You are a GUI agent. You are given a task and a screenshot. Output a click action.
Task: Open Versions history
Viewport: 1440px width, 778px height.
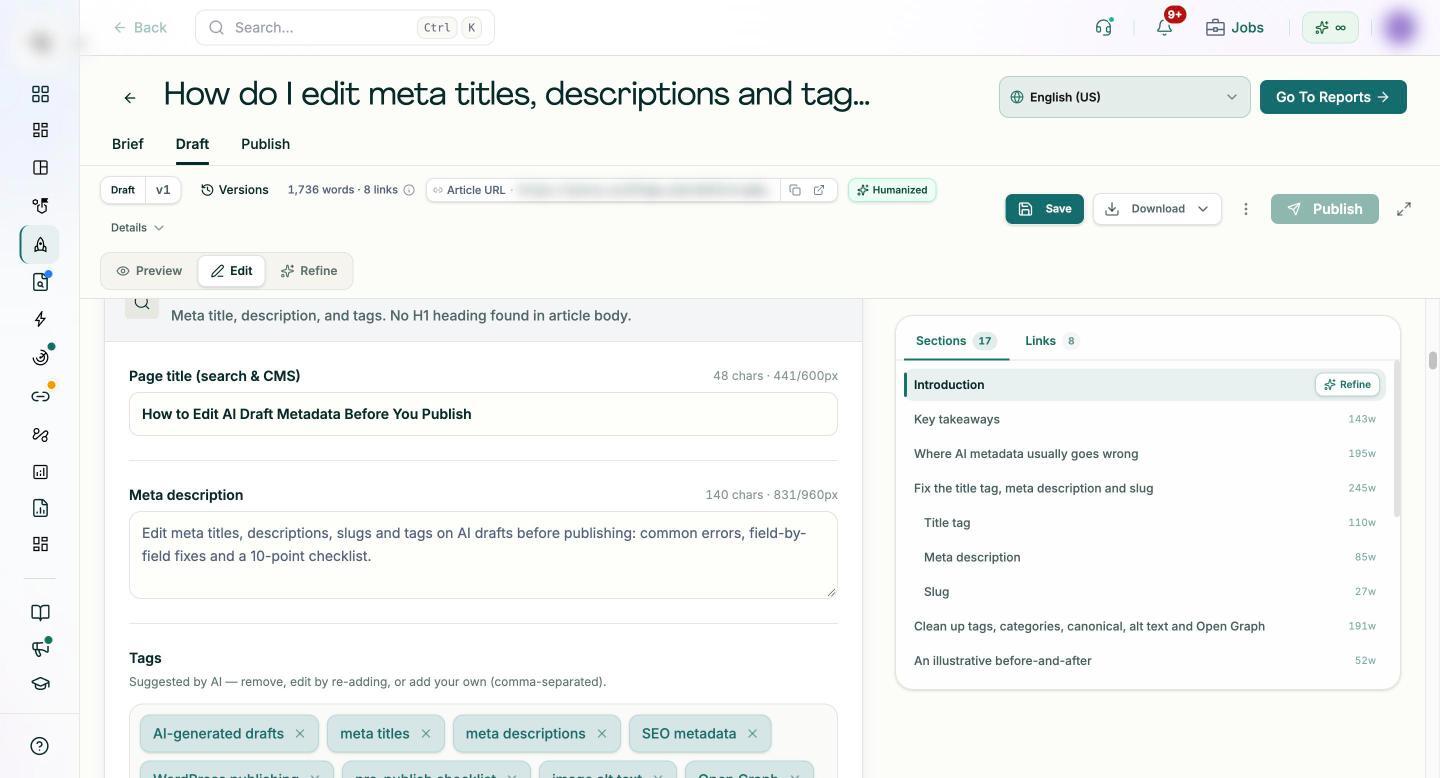[235, 190]
